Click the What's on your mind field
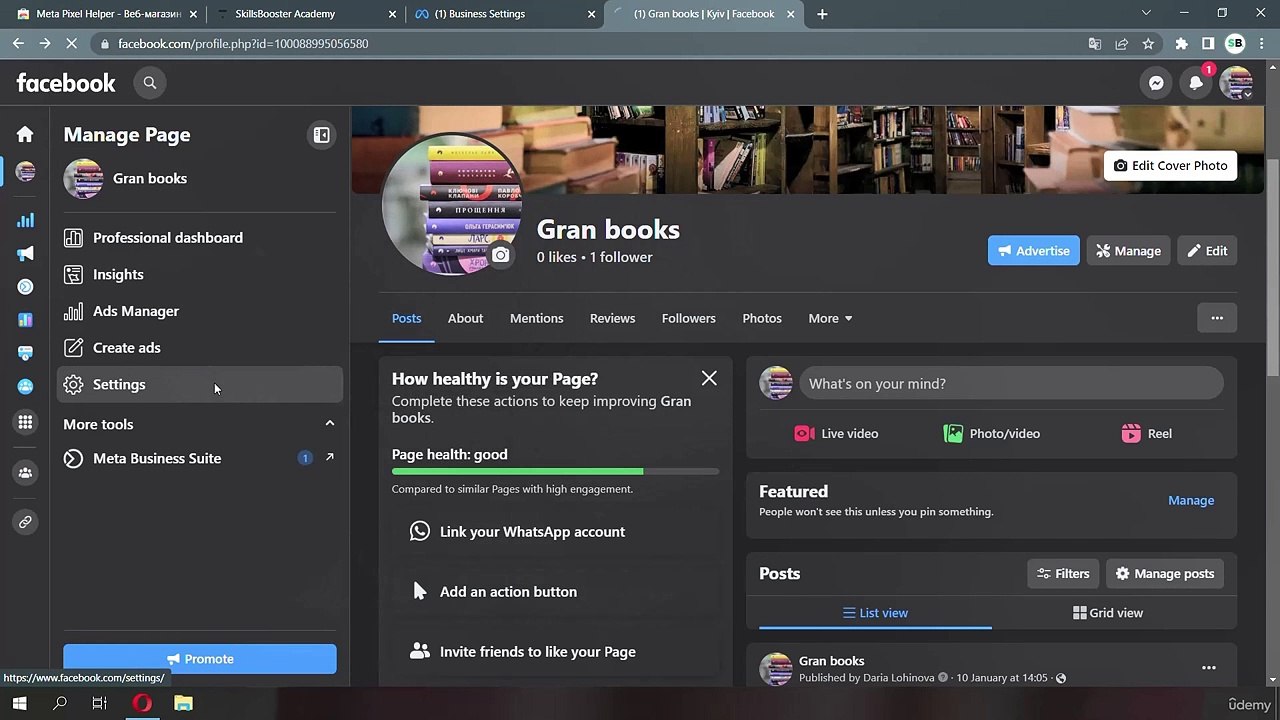This screenshot has width=1280, height=720. click(x=1011, y=384)
